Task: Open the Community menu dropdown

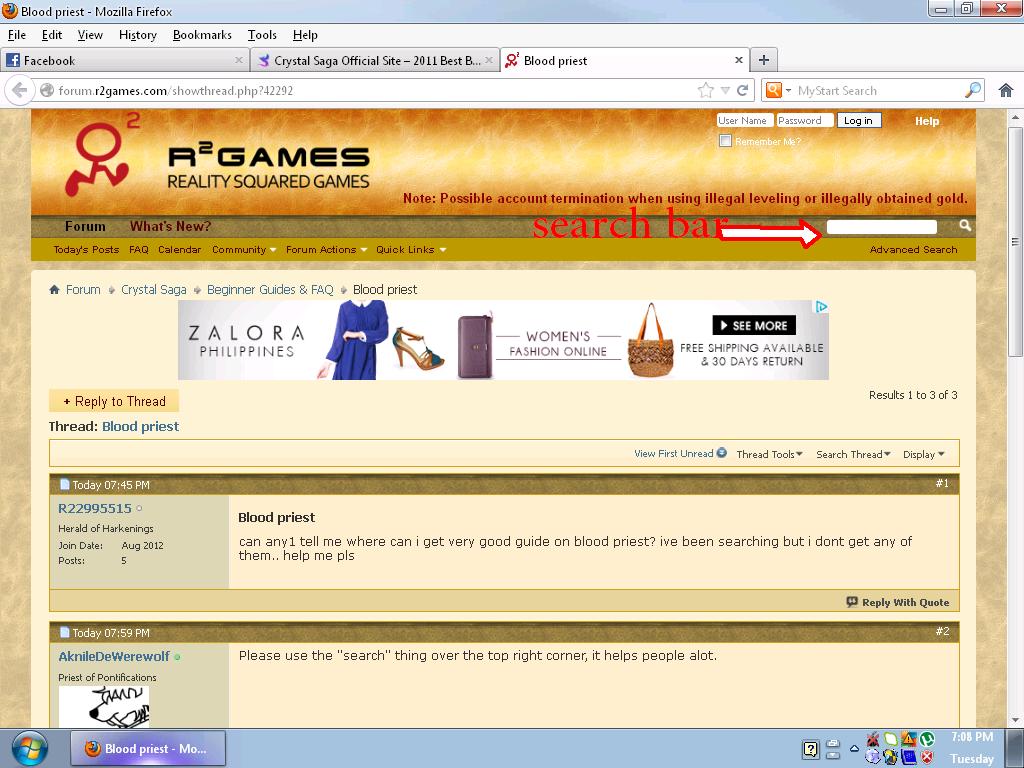Action: tap(243, 250)
